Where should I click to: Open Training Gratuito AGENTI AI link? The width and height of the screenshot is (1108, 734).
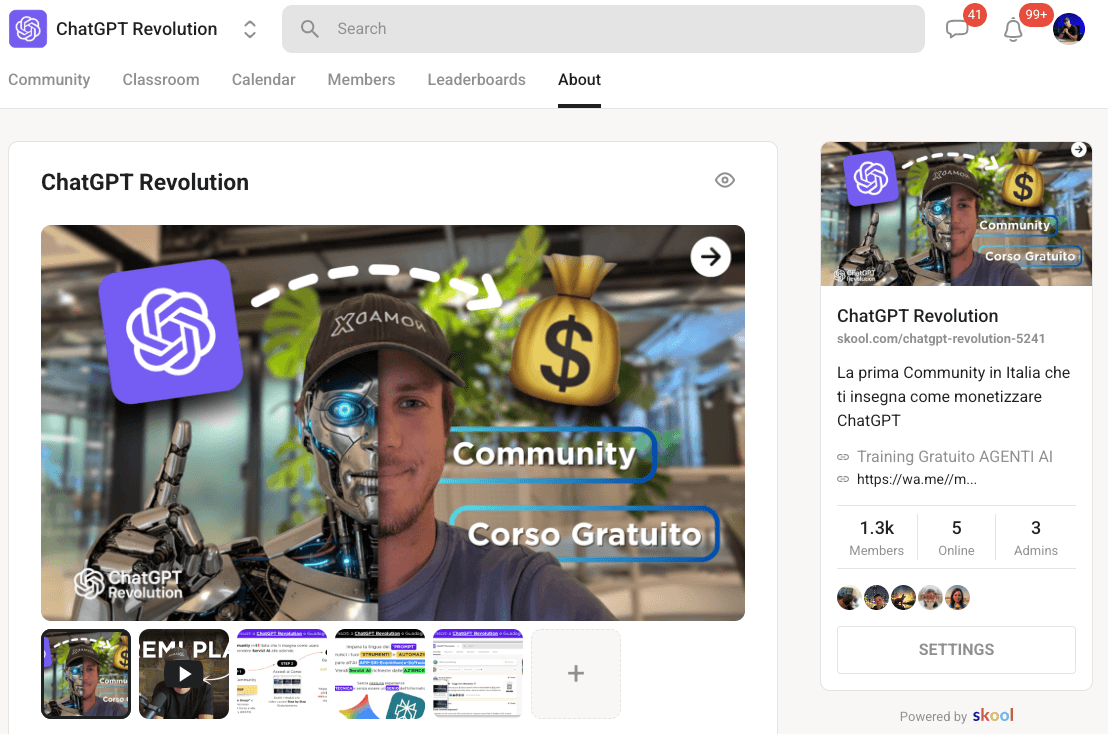click(x=955, y=456)
